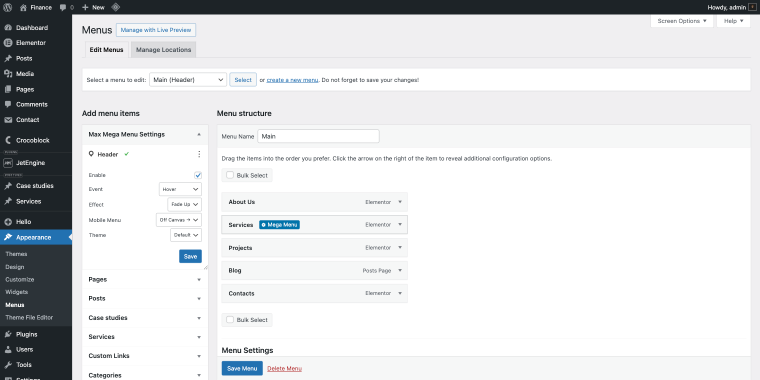Open the menu selector showing Main (Header)

tap(188, 79)
